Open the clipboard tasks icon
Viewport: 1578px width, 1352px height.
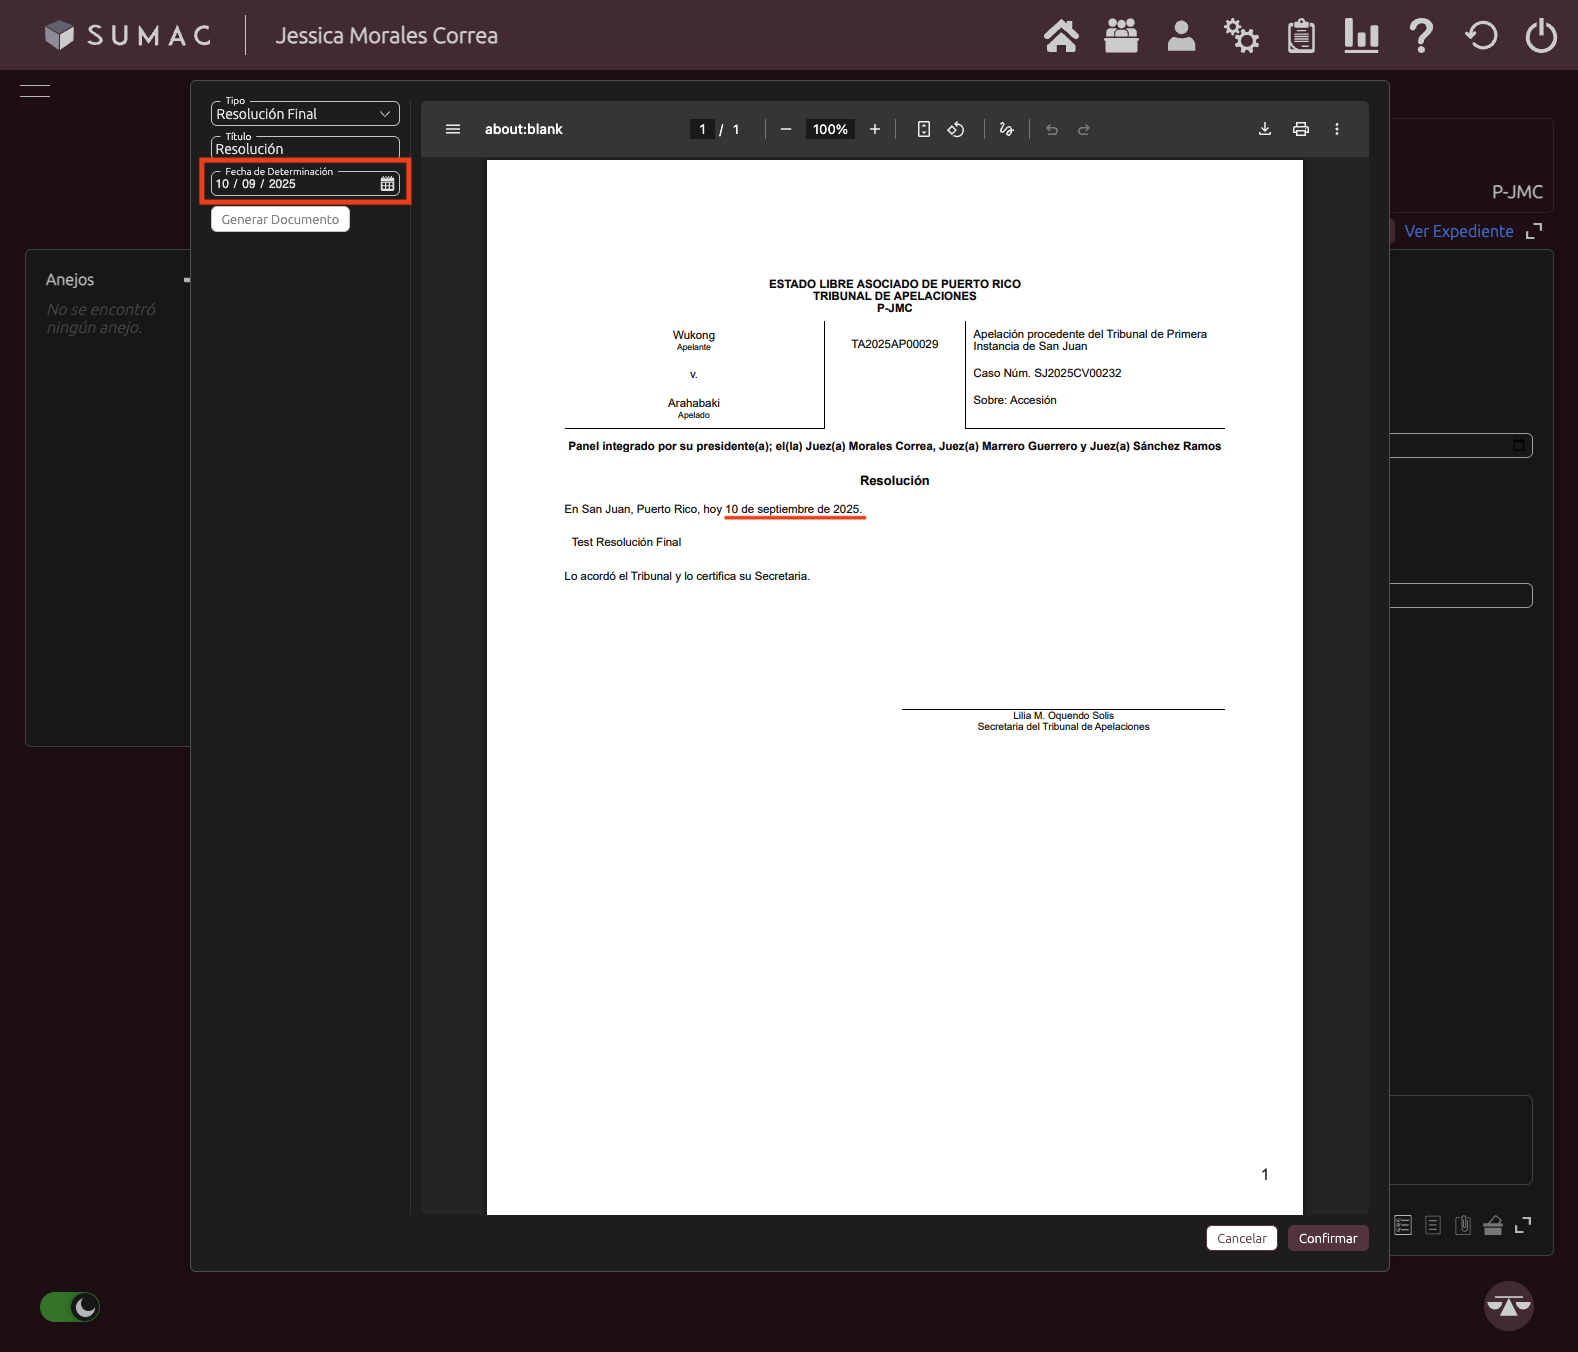pyautogui.click(x=1301, y=36)
